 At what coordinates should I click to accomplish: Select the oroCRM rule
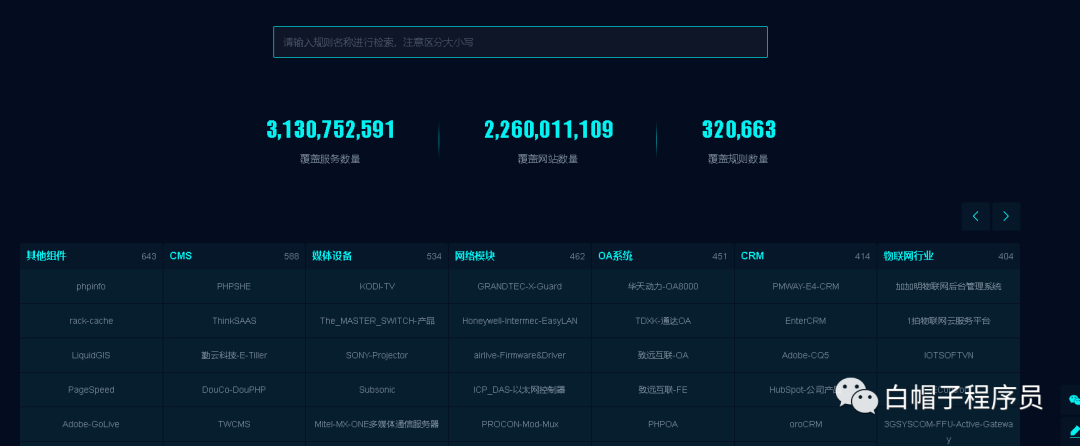805,424
